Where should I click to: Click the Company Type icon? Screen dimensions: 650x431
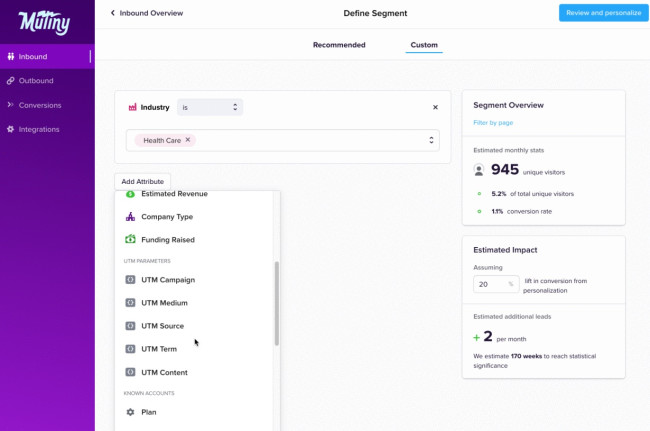130,217
